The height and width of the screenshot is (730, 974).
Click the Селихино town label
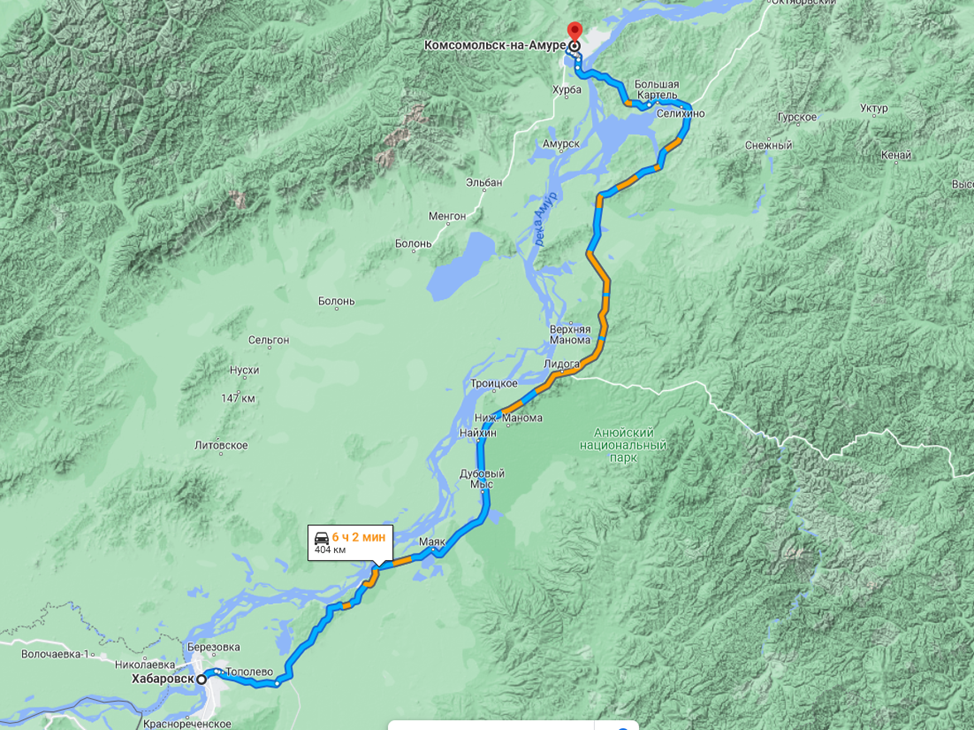681,114
